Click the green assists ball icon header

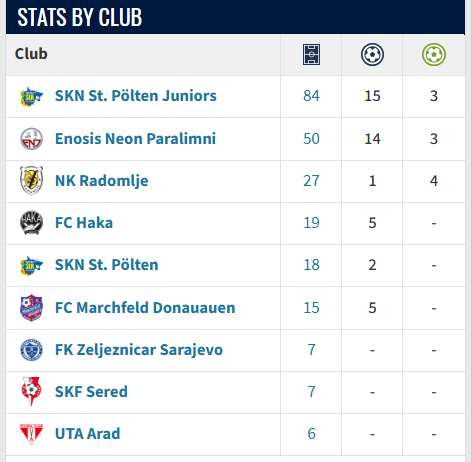point(434,54)
